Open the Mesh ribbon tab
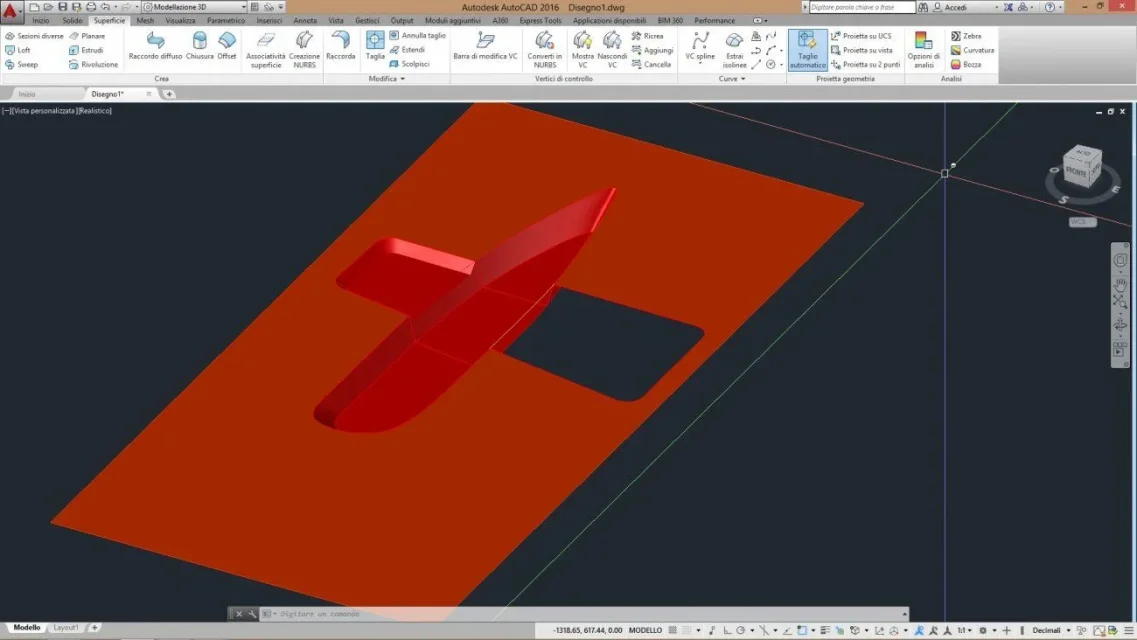 point(145,20)
